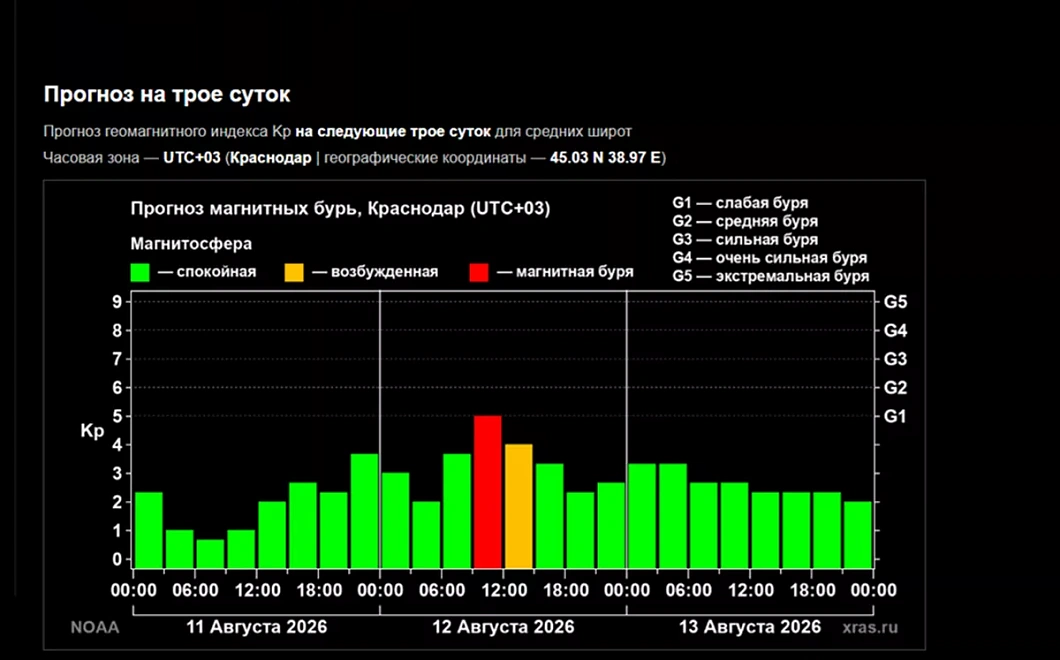
Task: Click the yellow 'возбужденная' legend swatch
Action: tap(294, 273)
